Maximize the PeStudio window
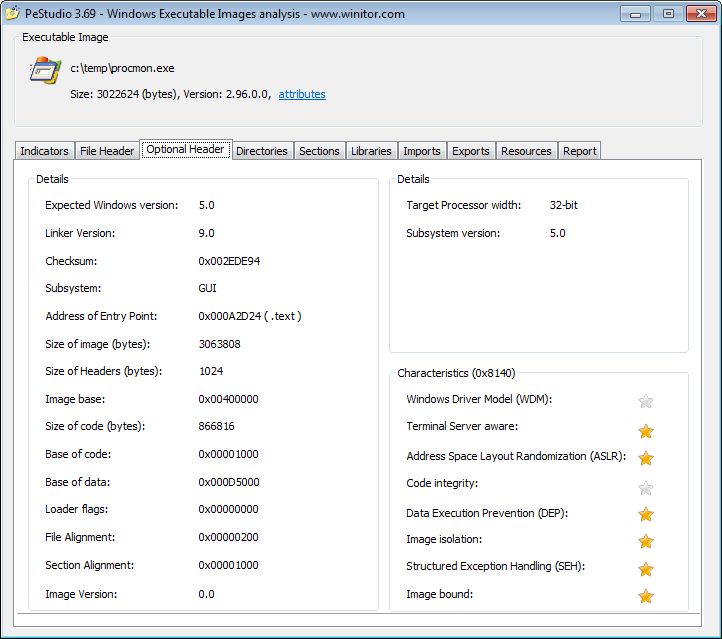The width and height of the screenshot is (722, 639). click(668, 14)
